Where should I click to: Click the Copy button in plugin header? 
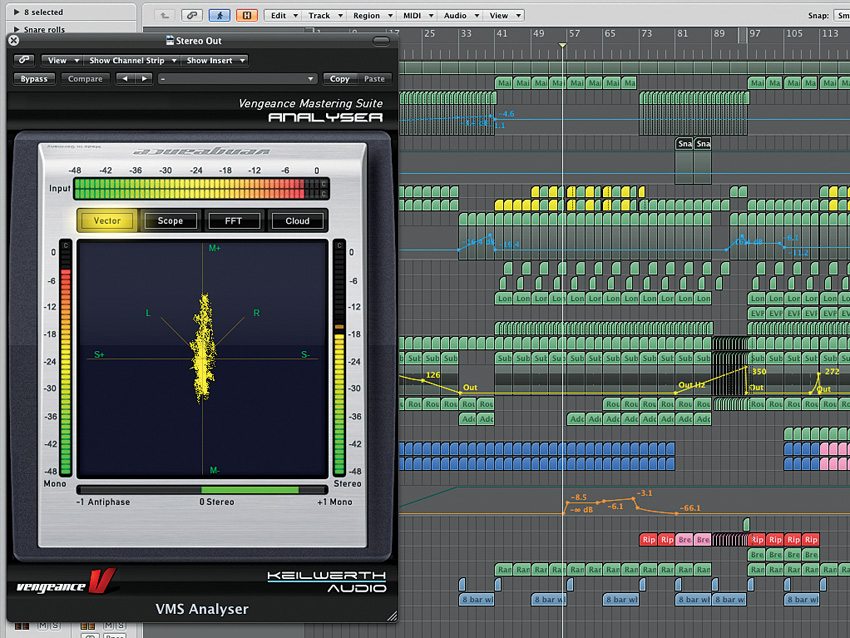[340, 79]
